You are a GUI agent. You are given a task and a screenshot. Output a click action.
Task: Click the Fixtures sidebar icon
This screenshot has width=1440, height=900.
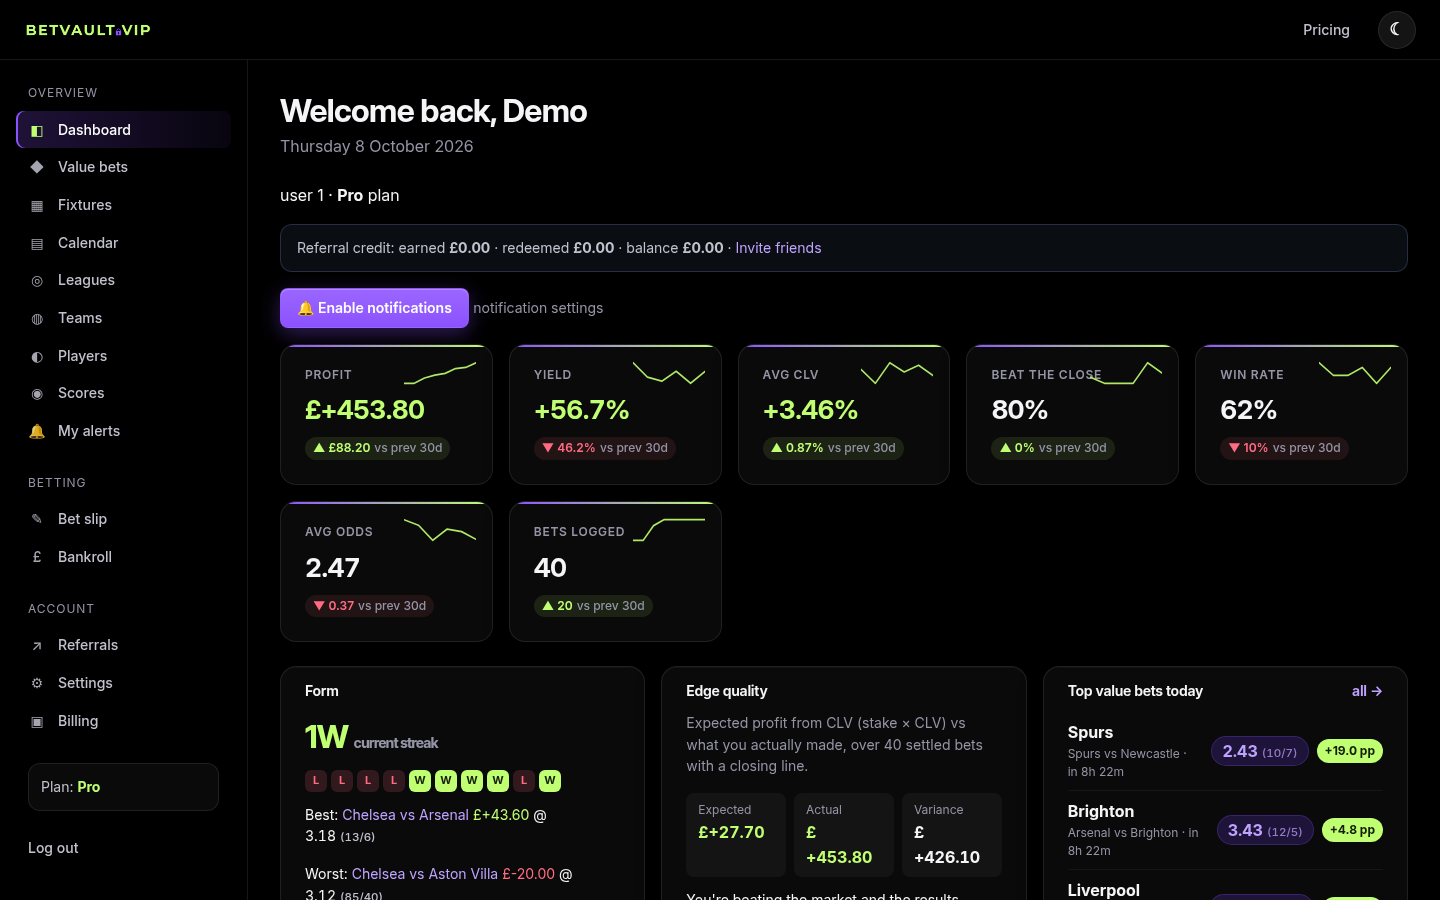point(37,205)
